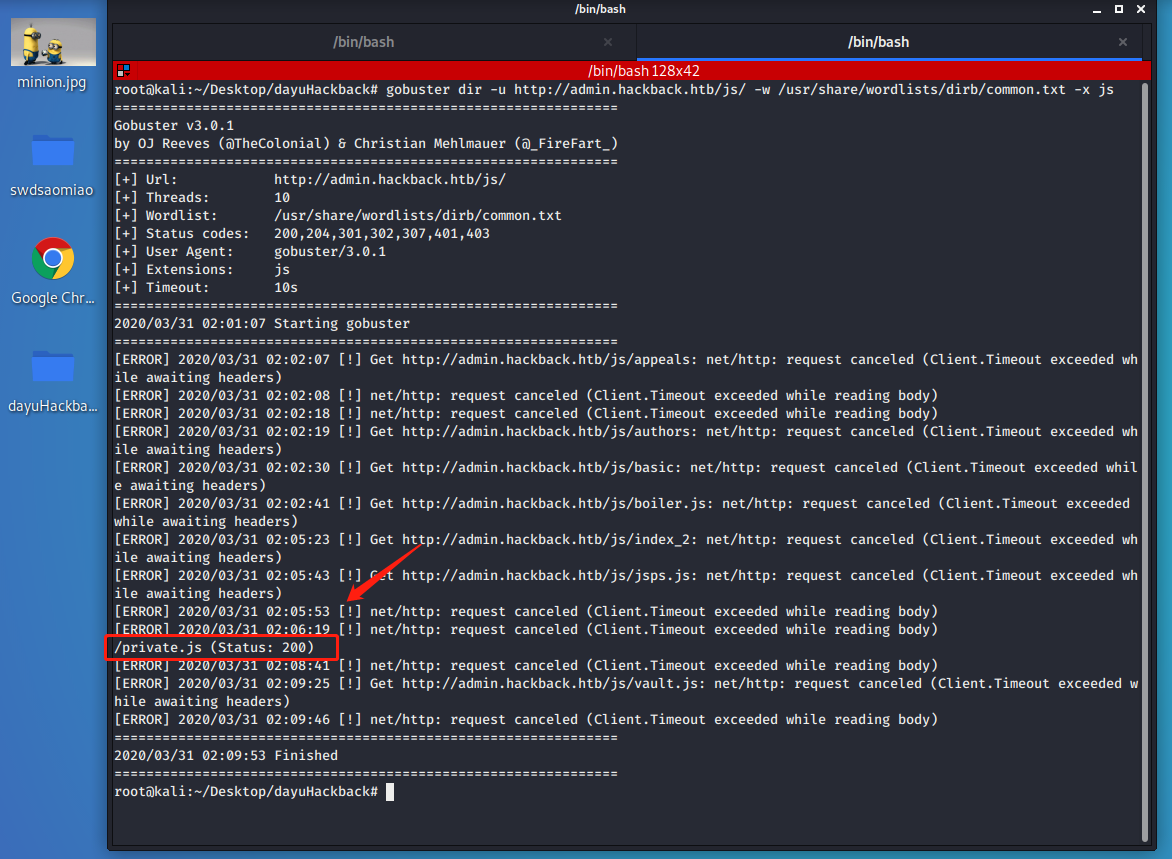
Task: Click the User Agent gobuster/3.0.1 line
Action: coord(250,251)
